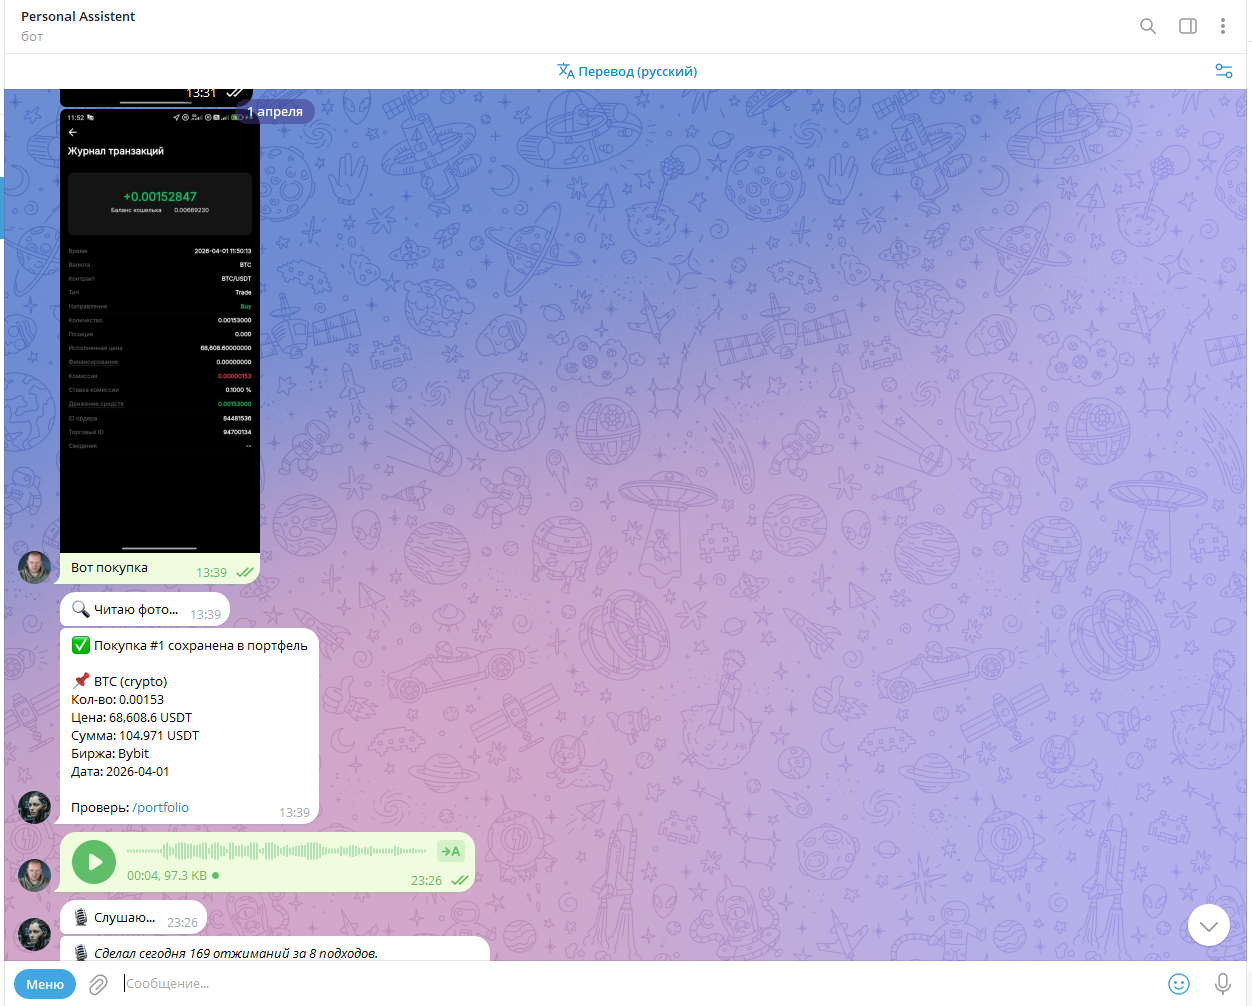Click the '00:04, 97.3 KB' voice info

pos(167,875)
